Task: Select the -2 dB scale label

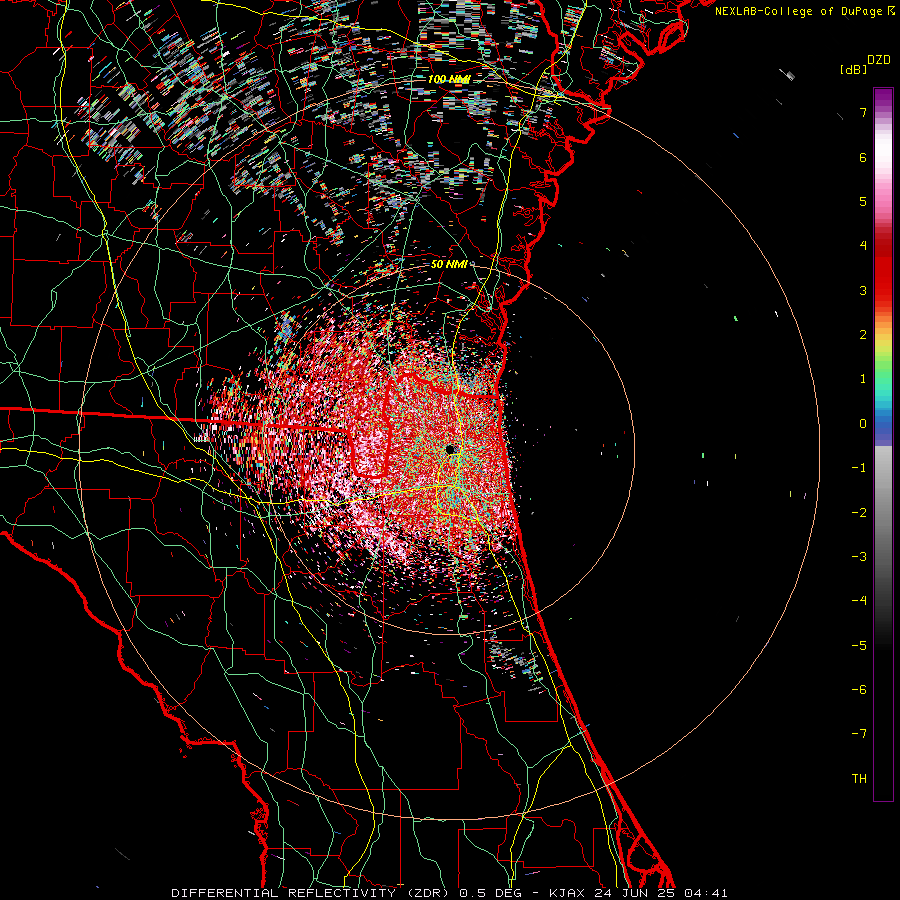Action: pyautogui.click(x=859, y=513)
